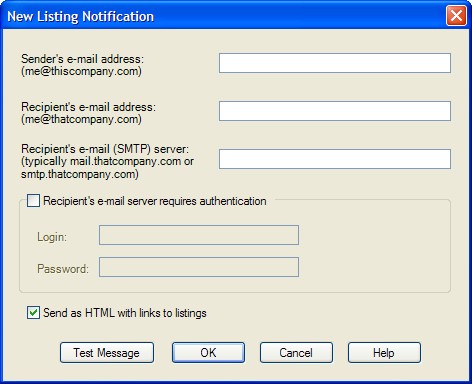The height and width of the screenshot is (384, 472).
Task: Uncheck Send as HTML with links checkbox
Action: tap(33, 313)
